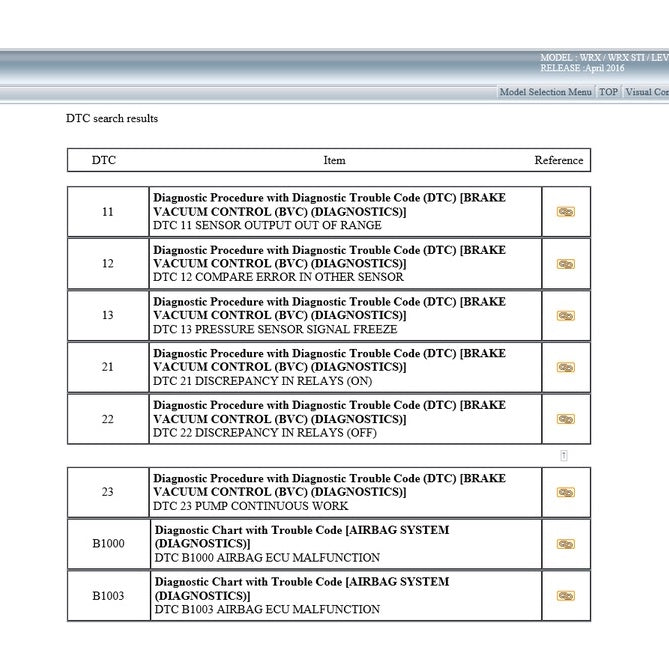This screenshot has width=669, height=669.
Task: Open DTC 22 relays (OFF) reference icon
Action: pos(565,420)
